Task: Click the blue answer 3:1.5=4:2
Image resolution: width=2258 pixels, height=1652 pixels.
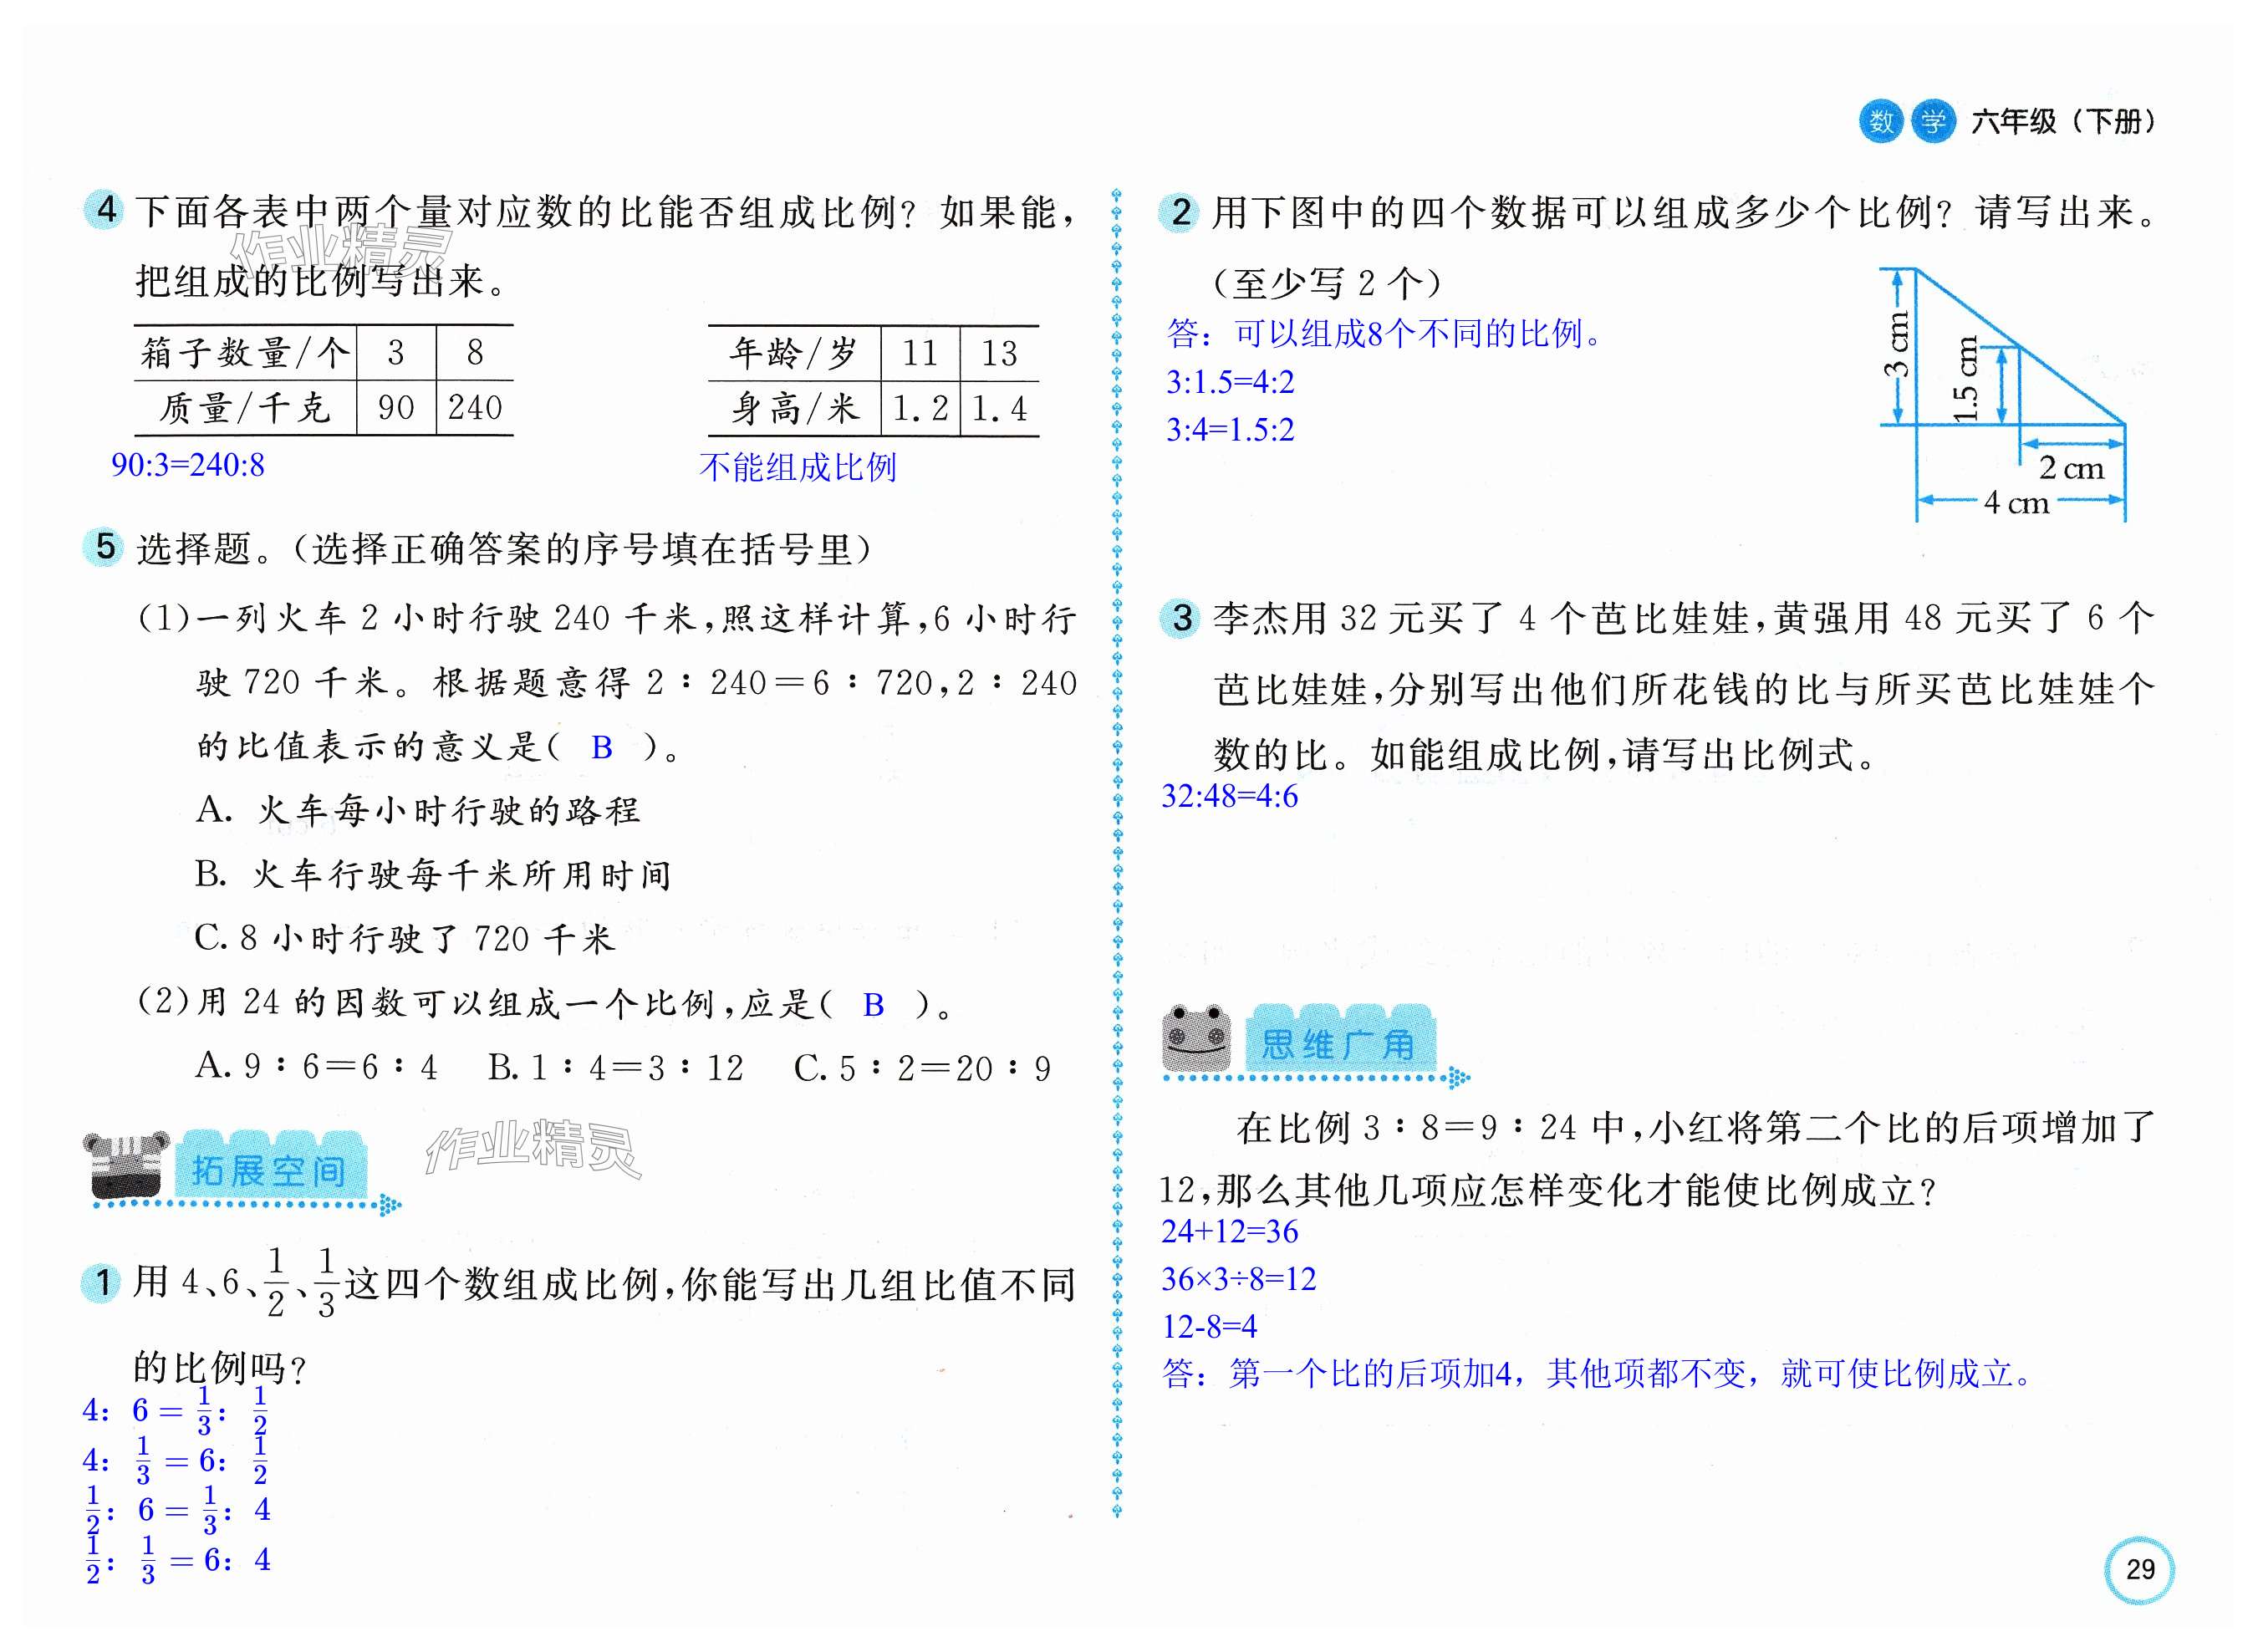Action: point(1230,382)
